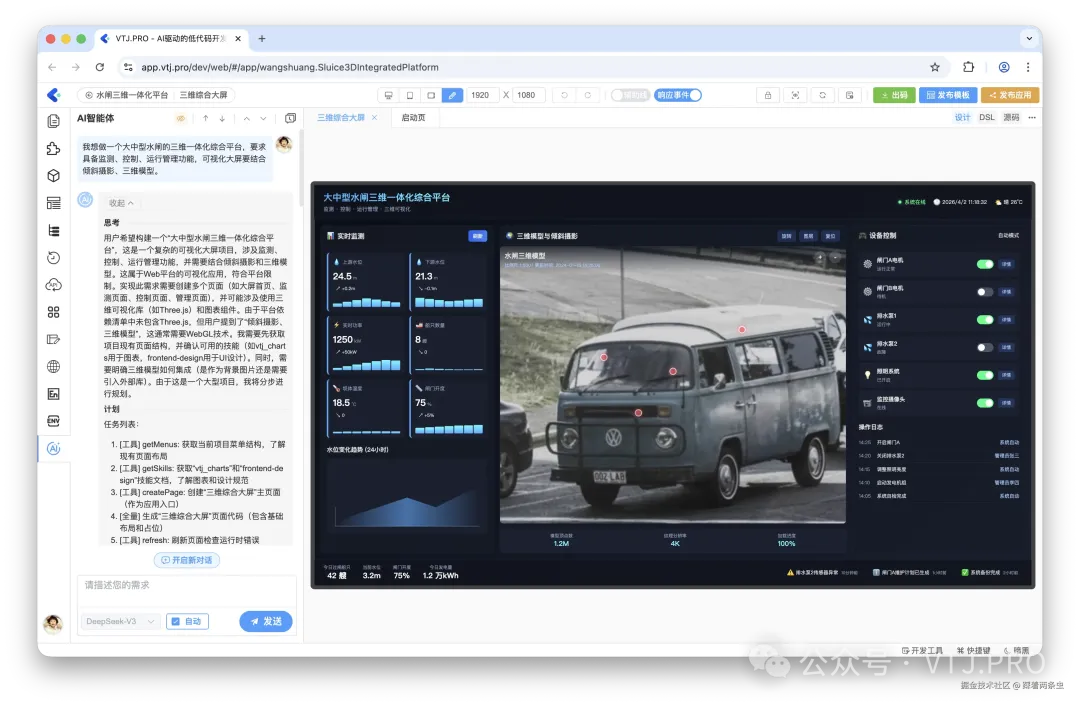
Task: Open the AI智能体 panel in left sidebar
Action: [x=53, y=448]
